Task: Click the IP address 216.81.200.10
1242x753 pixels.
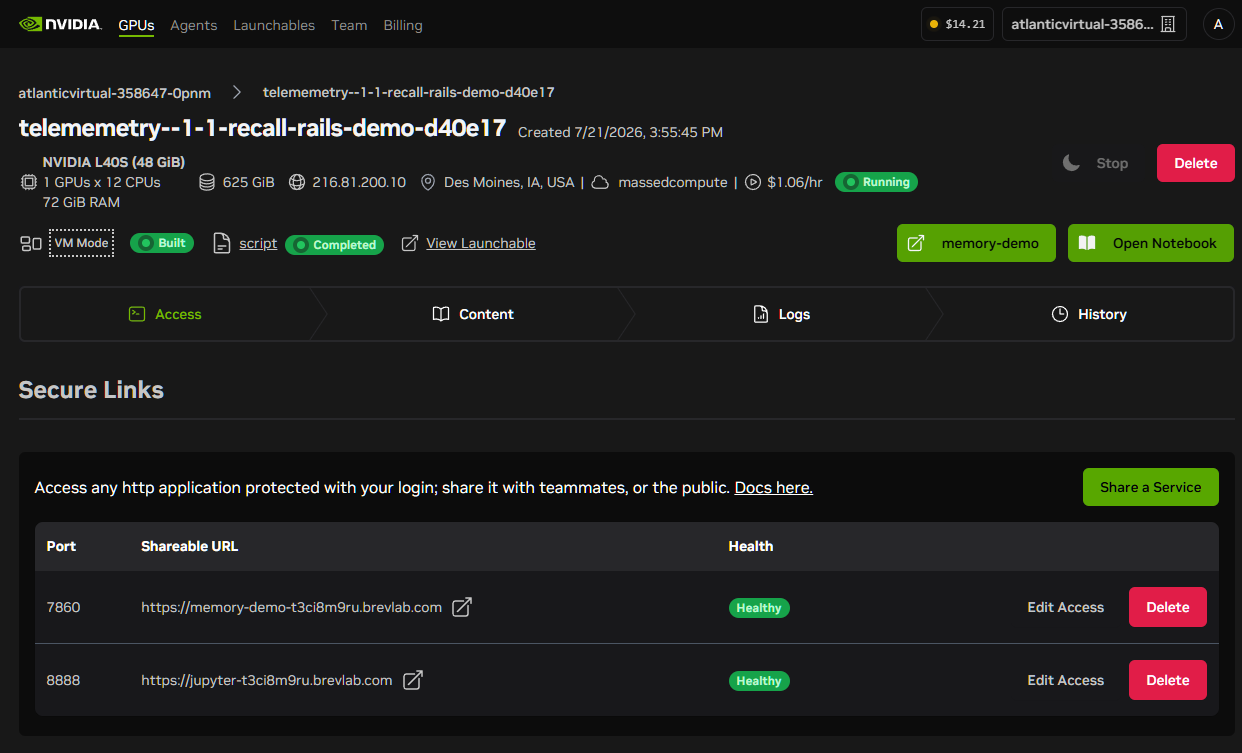Action: [x=359, y=183]
